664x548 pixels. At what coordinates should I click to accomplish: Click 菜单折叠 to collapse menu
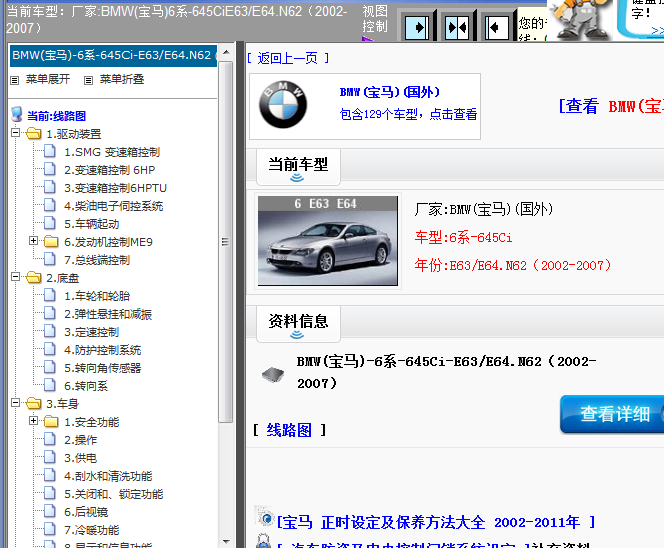[122, 79]
